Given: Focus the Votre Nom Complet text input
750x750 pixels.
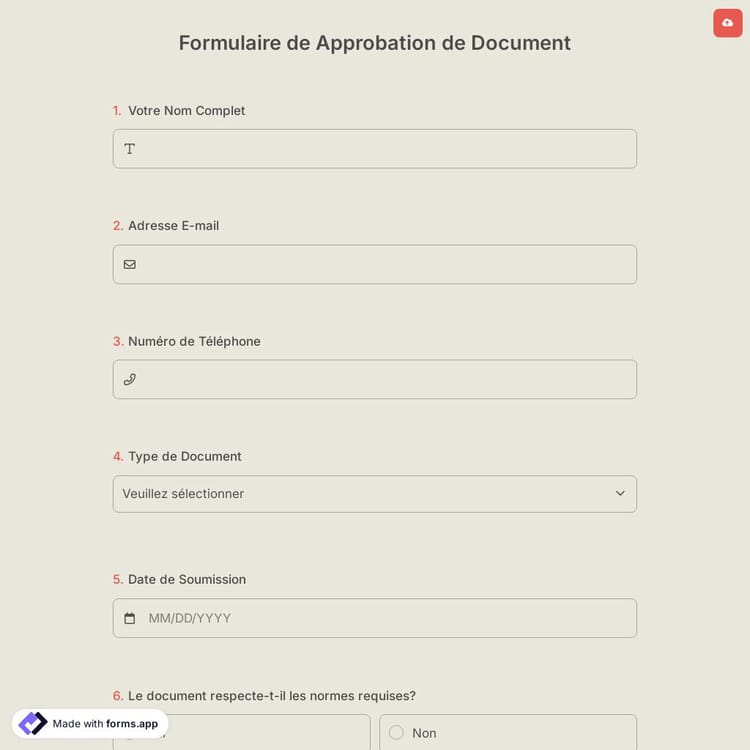Looking at the screenshot, I should coord(385,149).
